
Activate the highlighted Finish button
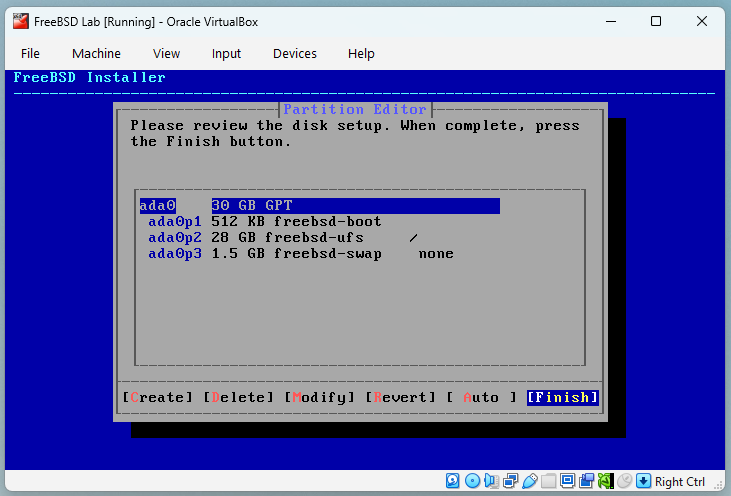(563, 397)
